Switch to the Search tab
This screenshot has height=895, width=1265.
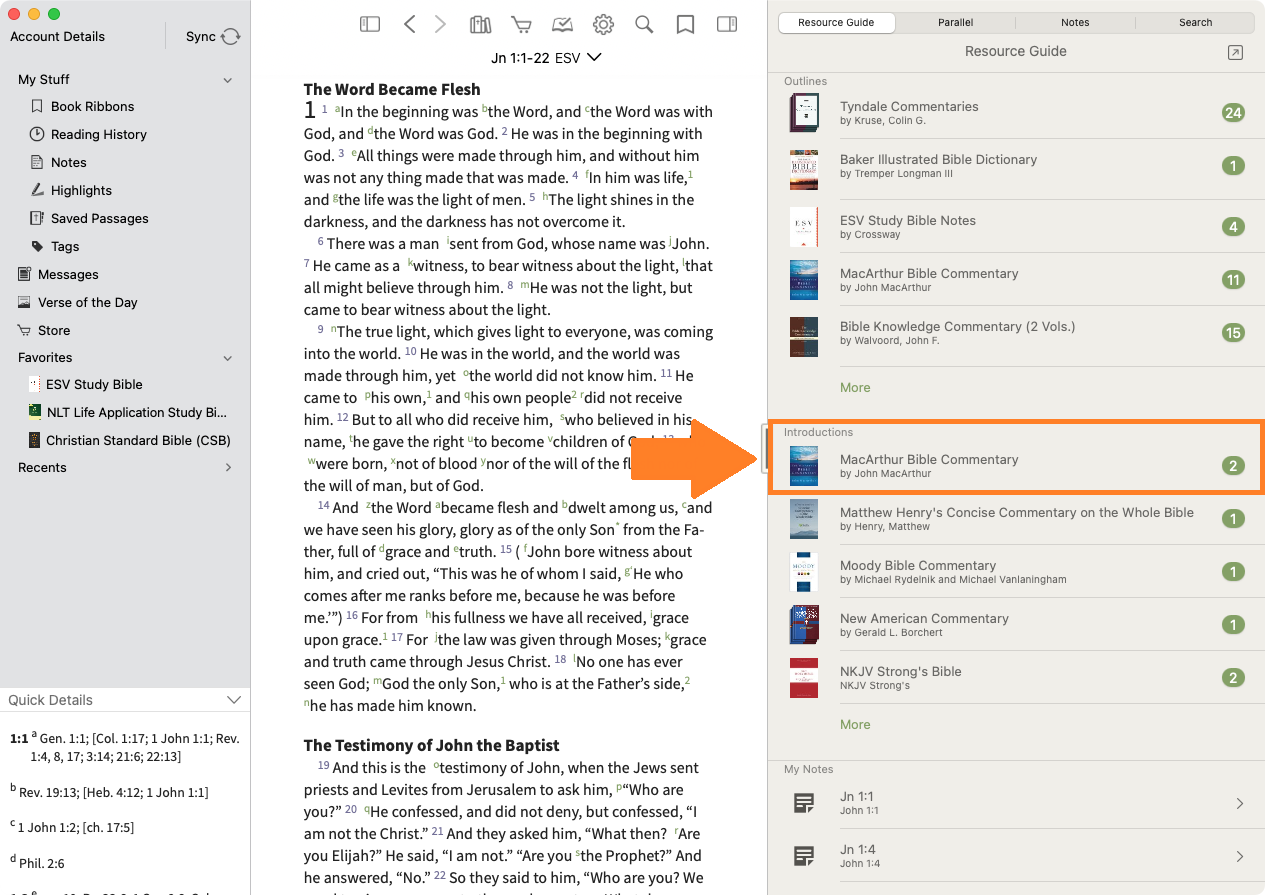(1195, 22)
